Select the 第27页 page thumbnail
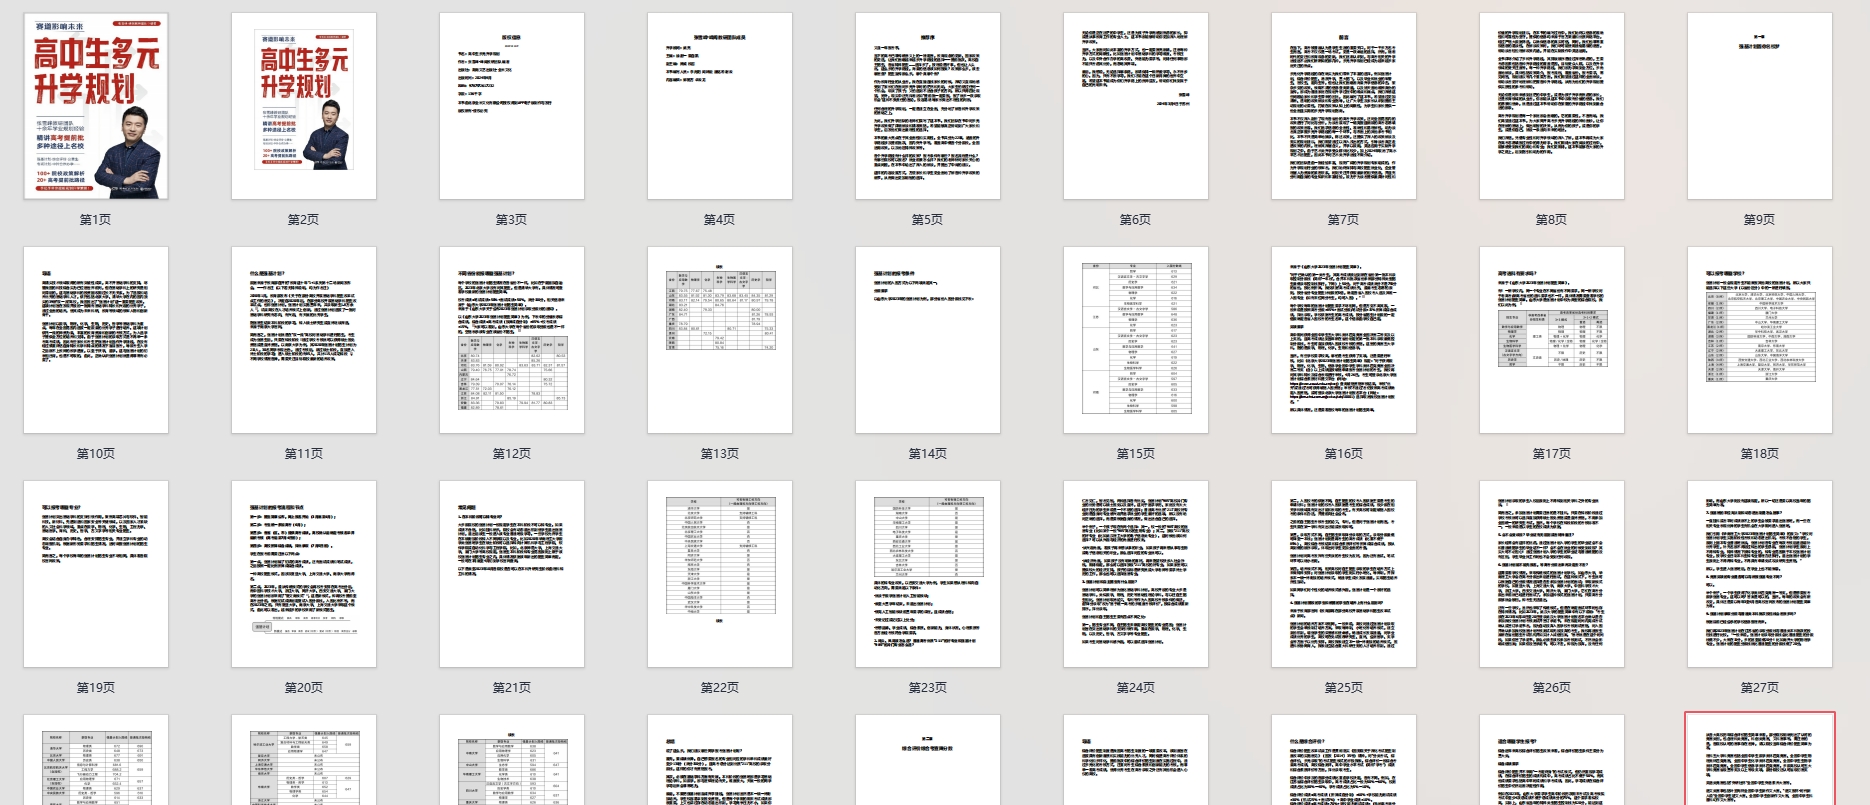Image resolution: width=1870 pixels, height=805 pixels. pyautogui.click(x=1760, y=574)
